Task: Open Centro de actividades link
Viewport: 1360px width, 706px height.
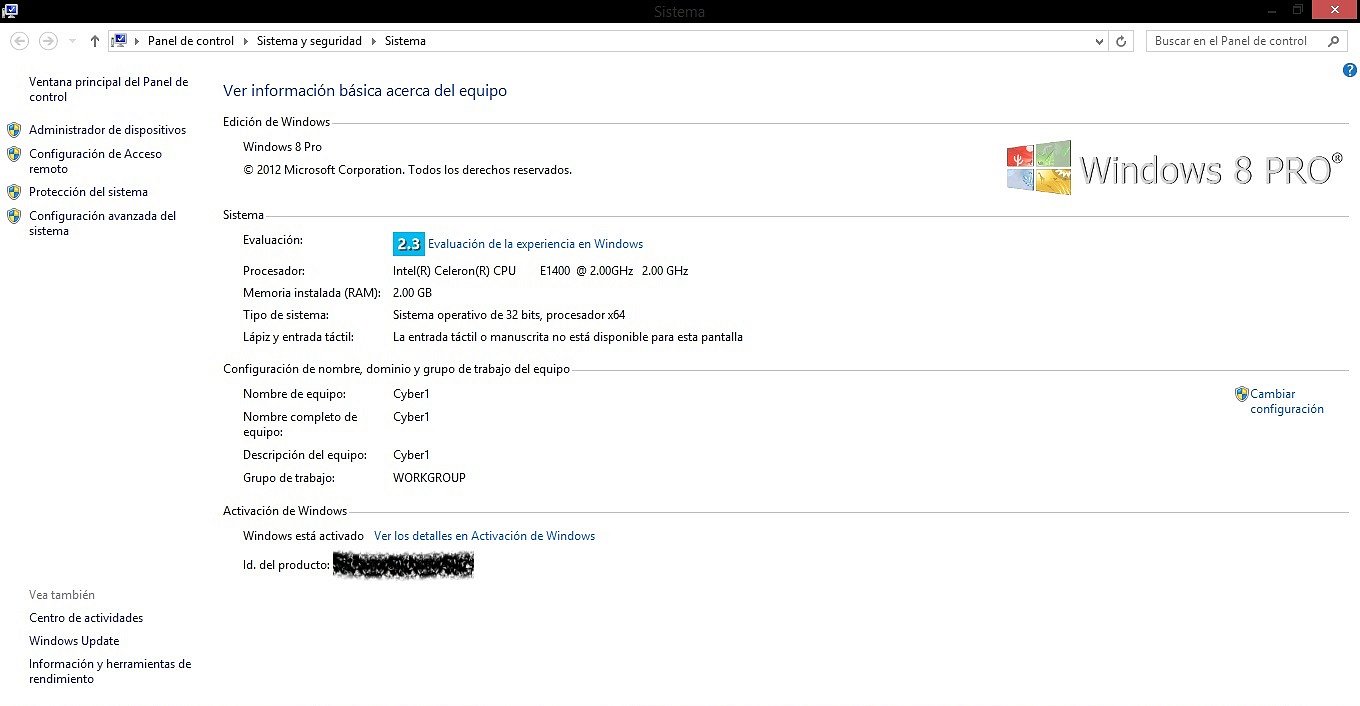Action: [86, 618]
